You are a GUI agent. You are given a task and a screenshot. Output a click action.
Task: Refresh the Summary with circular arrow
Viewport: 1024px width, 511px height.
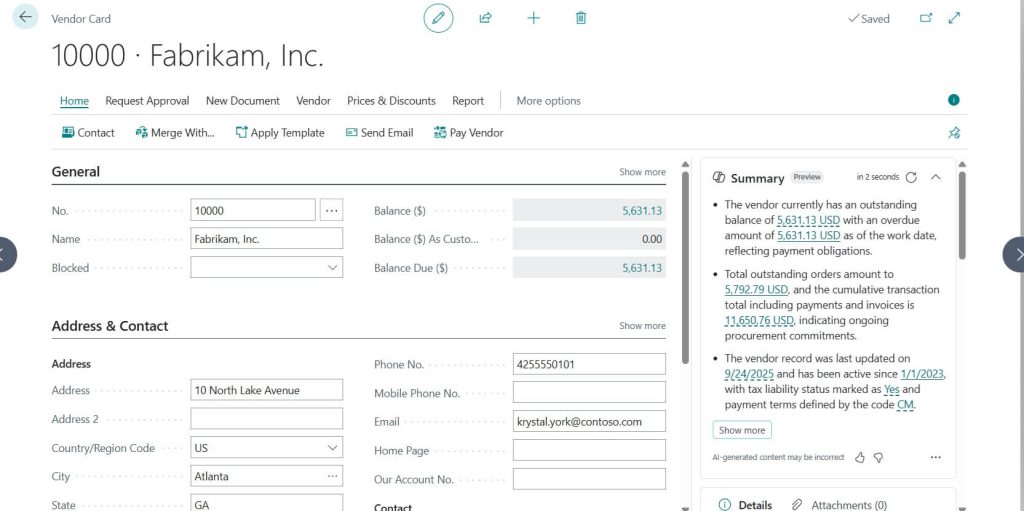(912, 177)
